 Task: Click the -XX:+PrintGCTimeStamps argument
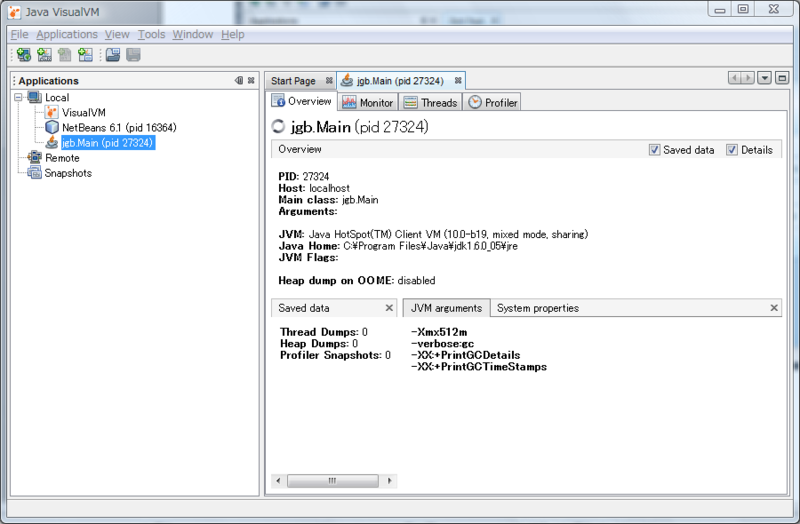479,367
